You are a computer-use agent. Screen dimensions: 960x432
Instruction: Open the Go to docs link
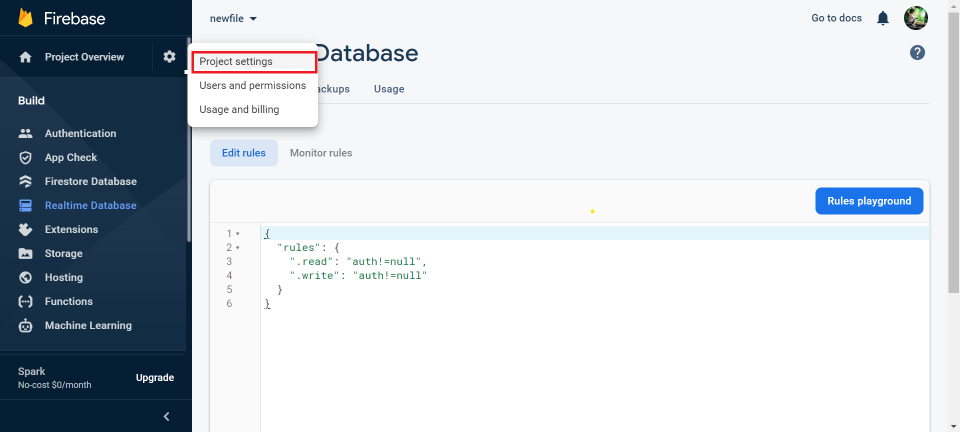836,18
